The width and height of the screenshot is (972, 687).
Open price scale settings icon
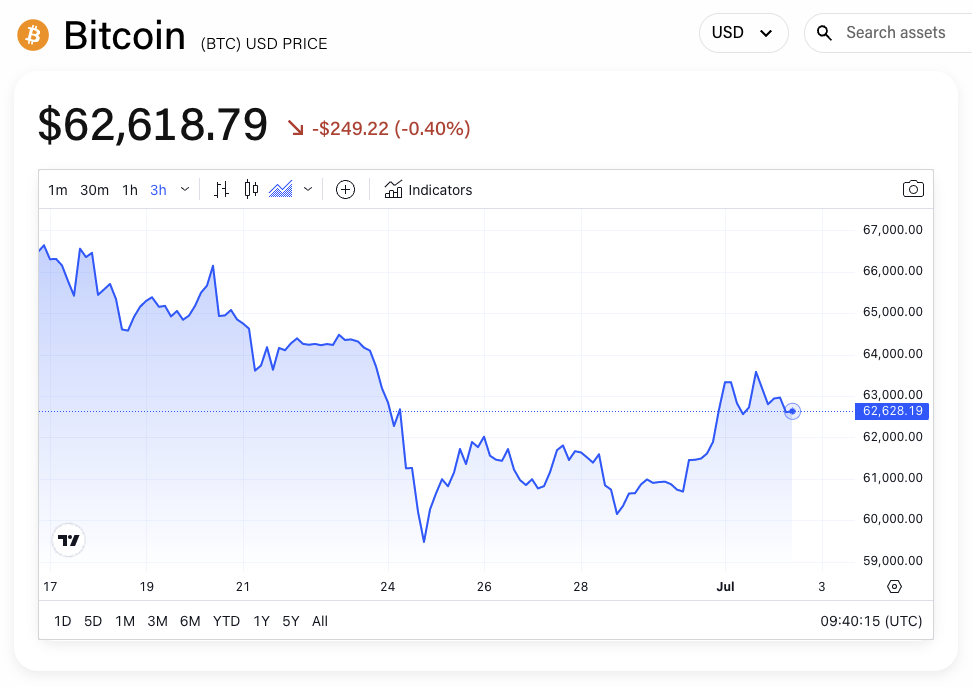[893, 587]
